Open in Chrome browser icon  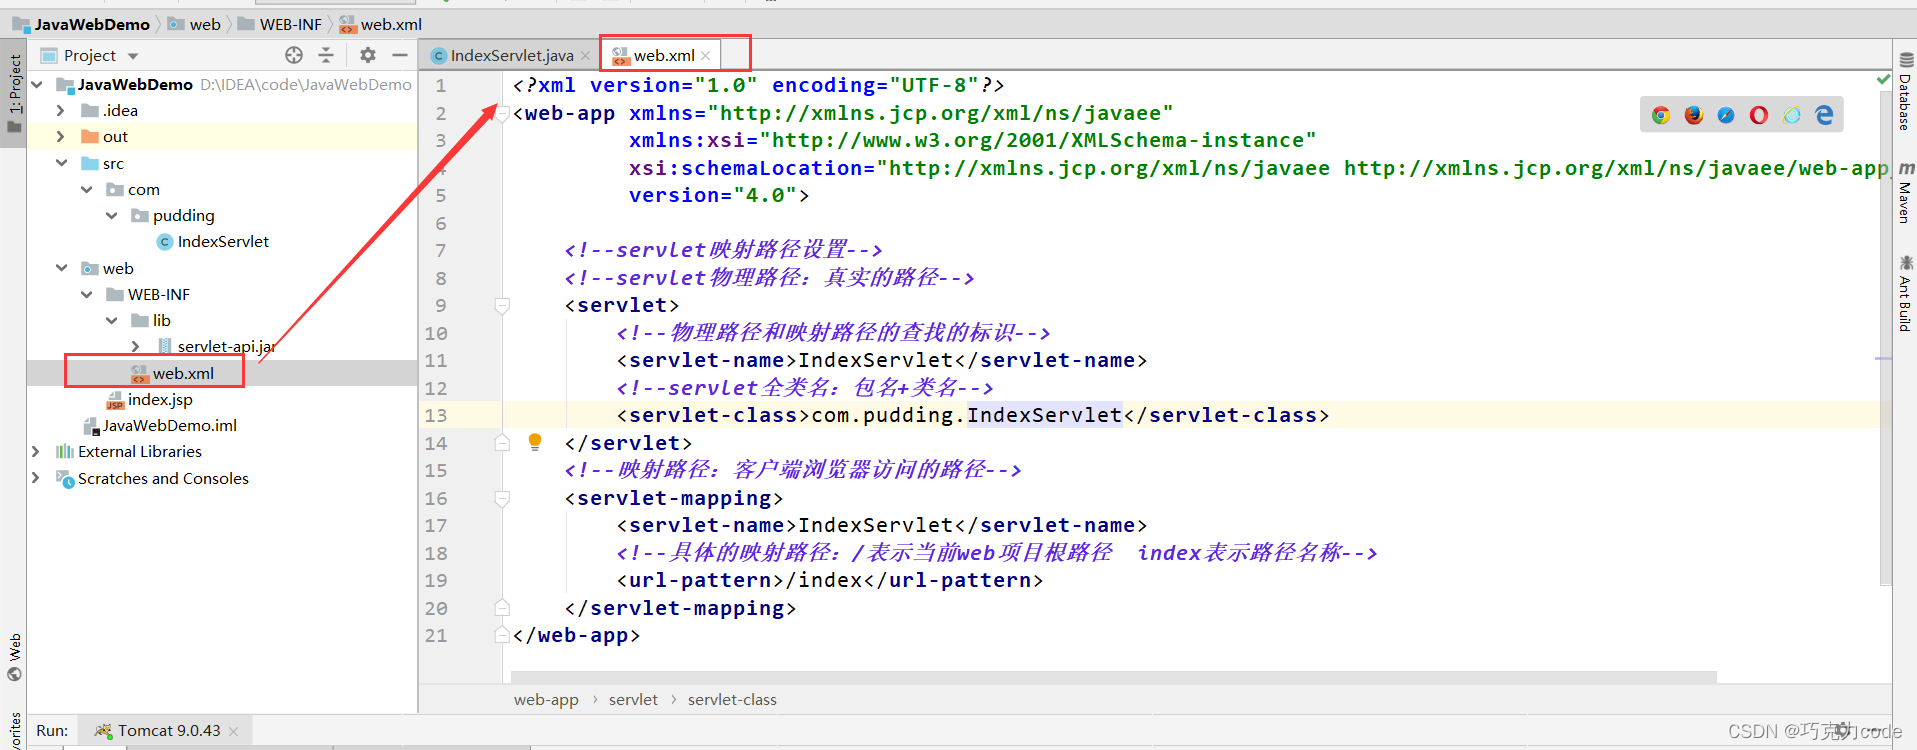pyautogui.click(x=1661, y=115)
